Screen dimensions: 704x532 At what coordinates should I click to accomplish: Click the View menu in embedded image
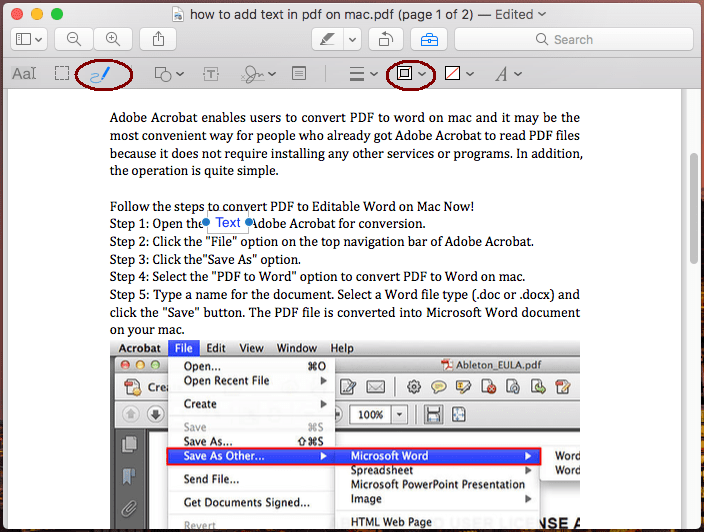[251, 348]
